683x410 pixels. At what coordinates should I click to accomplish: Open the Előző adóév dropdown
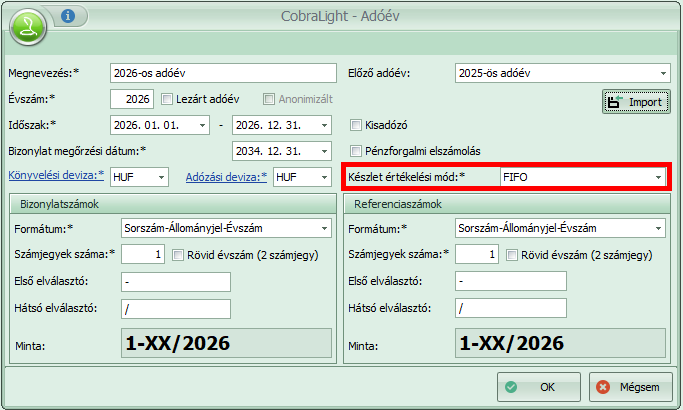(663, 74)
